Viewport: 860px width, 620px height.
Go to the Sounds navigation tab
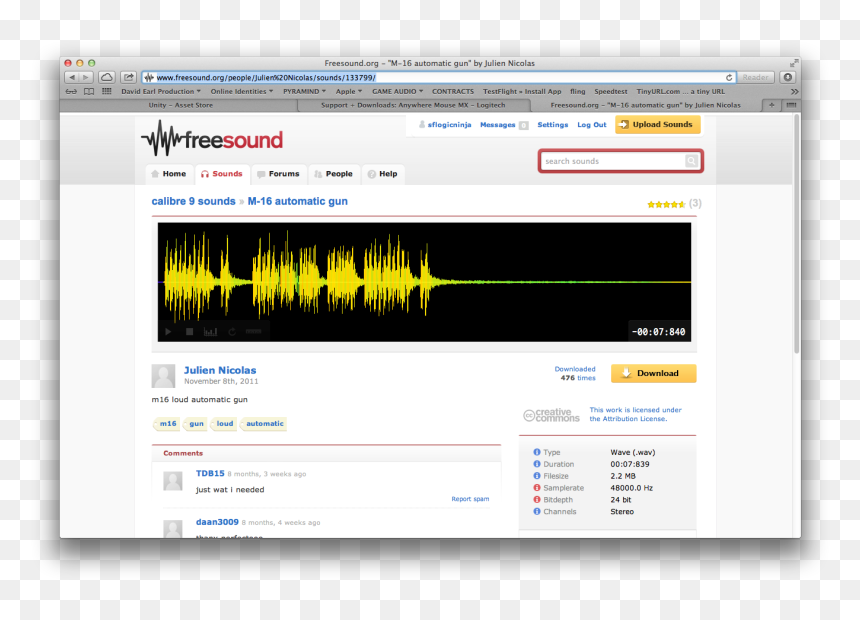pyautogui.click(x=222, y=174)
